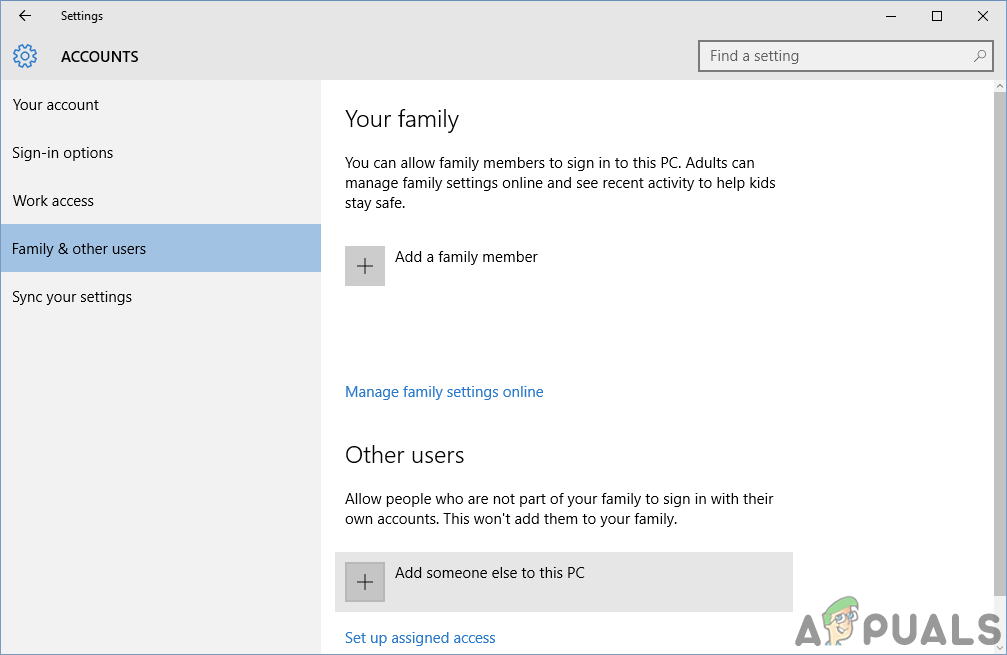Go to Sync your settings

[x=72, y=297]
